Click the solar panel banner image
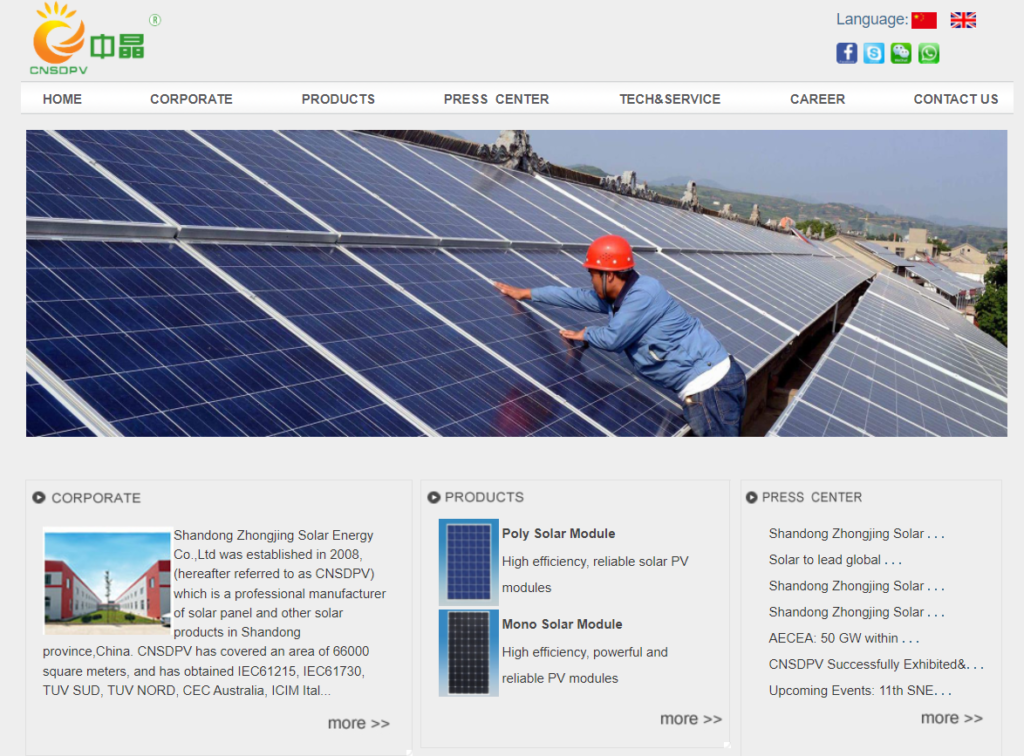Screen dimensions: 1024x756 coord(517,283)
